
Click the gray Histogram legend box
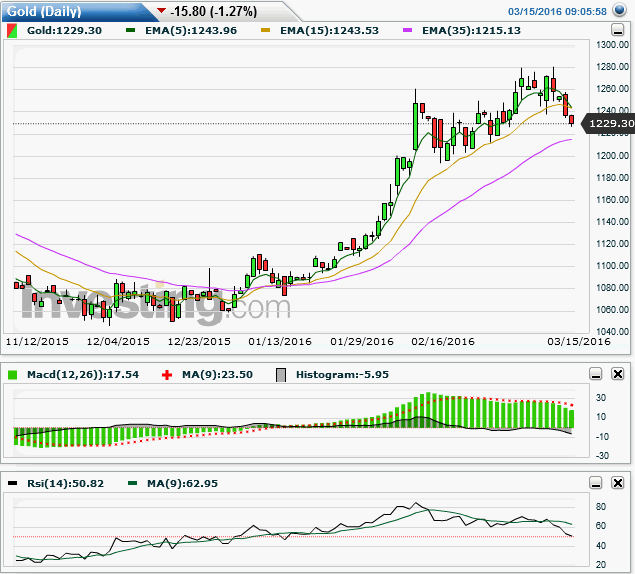(x=281, y=375)
